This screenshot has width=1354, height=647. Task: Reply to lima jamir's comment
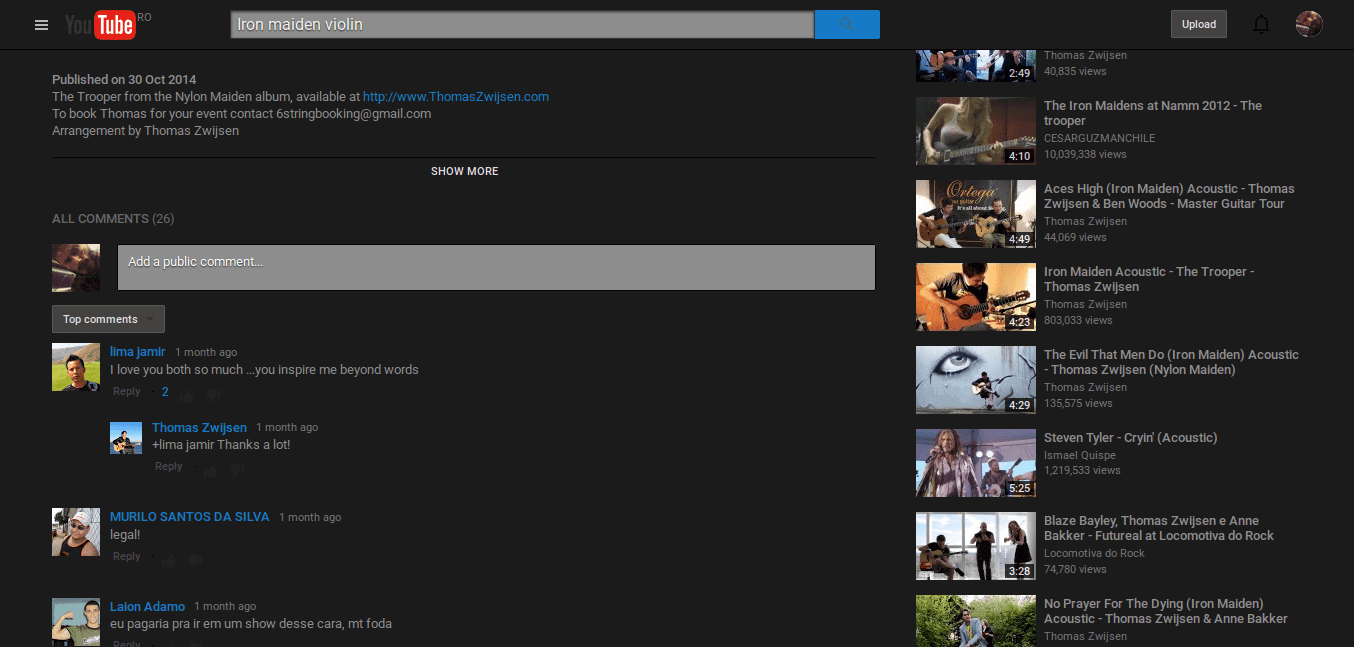click(x=127, y=392)
